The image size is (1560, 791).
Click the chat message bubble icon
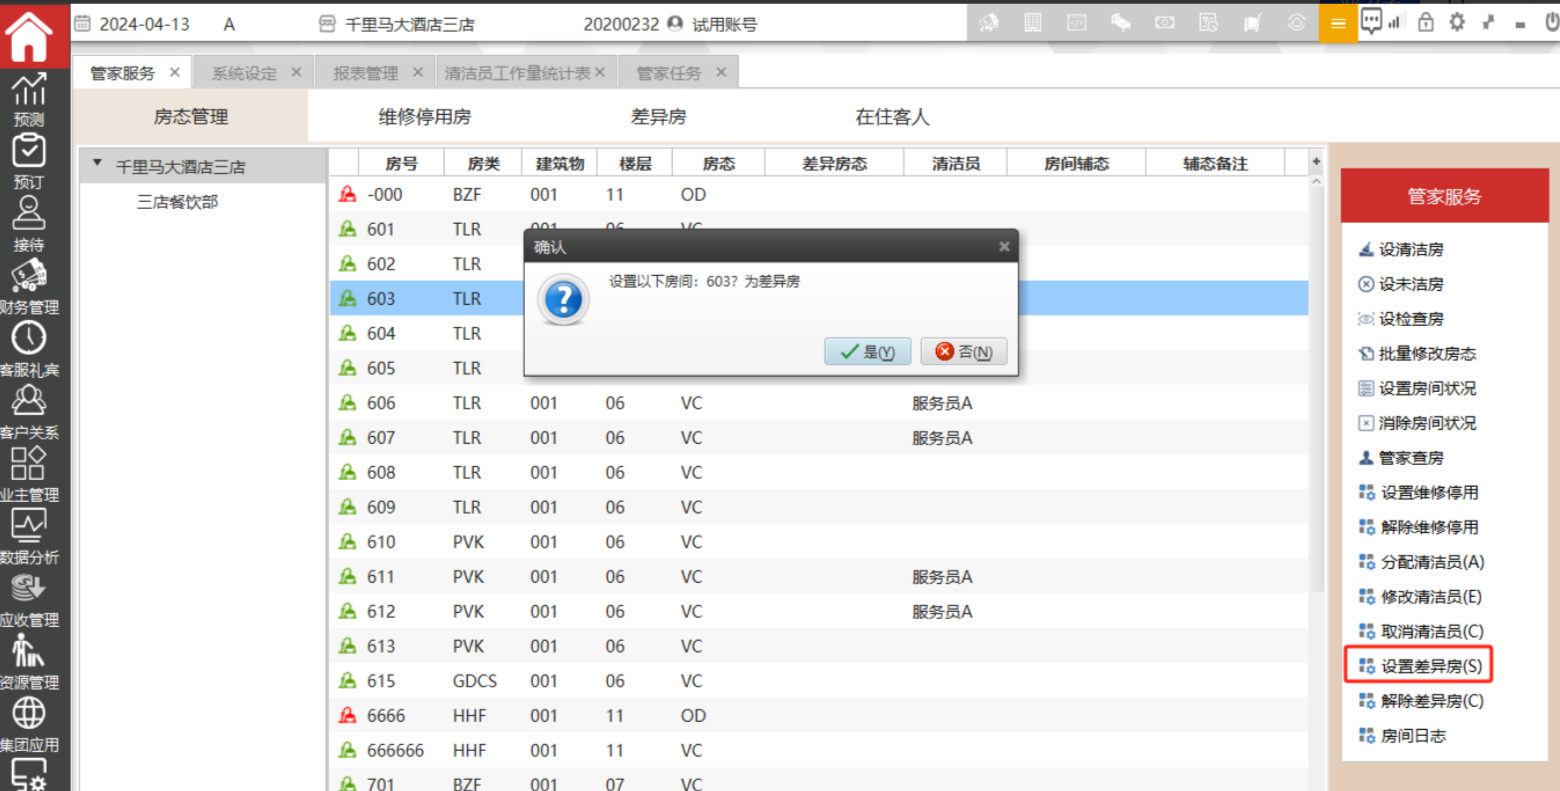tap(1371, 21)
